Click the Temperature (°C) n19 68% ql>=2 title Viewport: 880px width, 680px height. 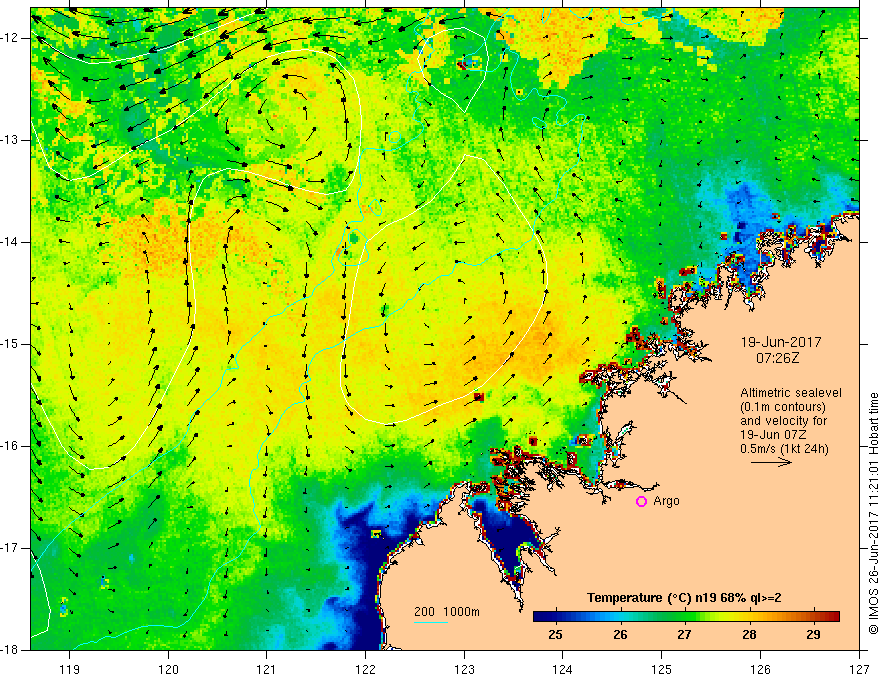684,598
